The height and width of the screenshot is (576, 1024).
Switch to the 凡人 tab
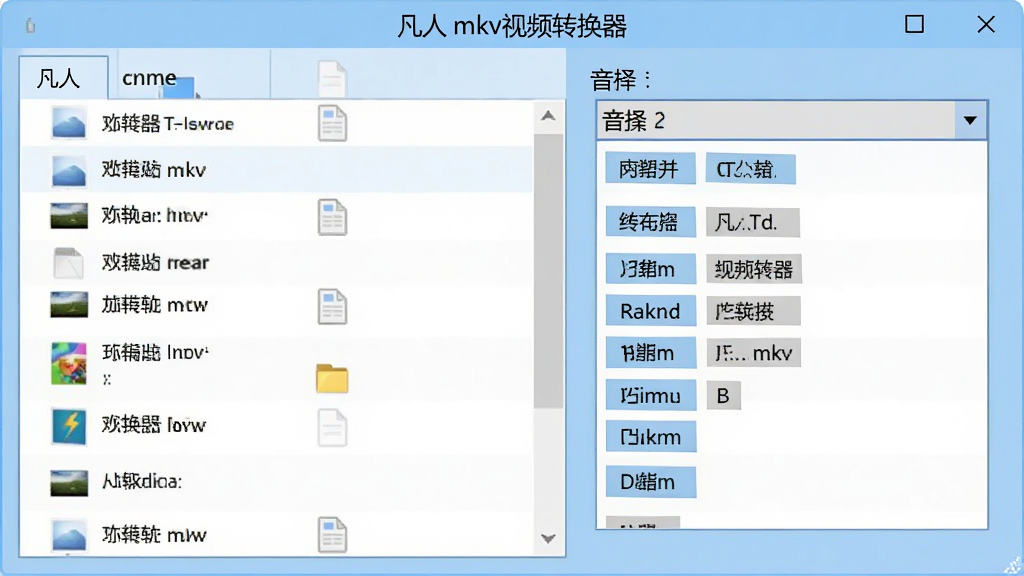coord(64,78)
